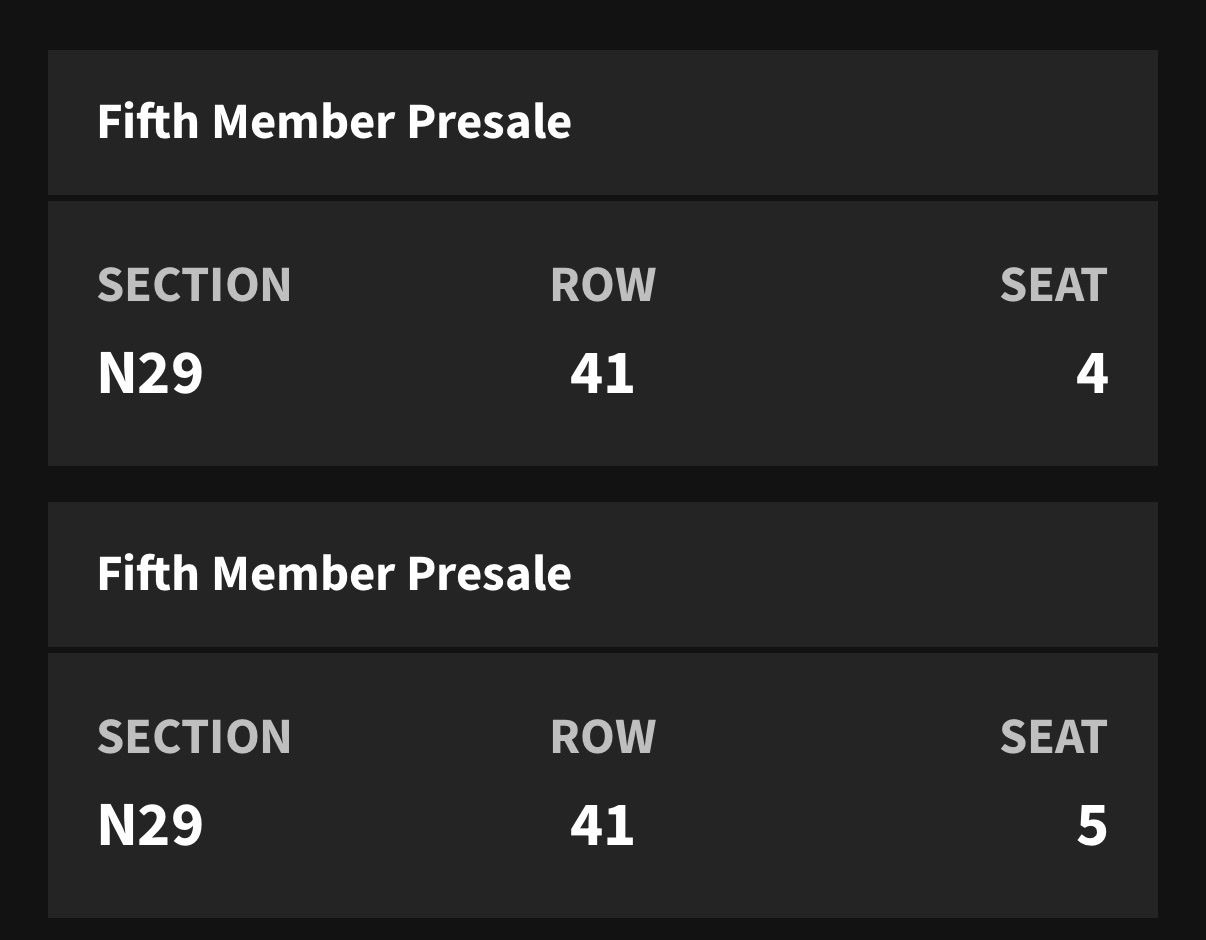
Task: Click section N29 value on seat 5 ticket
Action: click(x=150, y=825)
